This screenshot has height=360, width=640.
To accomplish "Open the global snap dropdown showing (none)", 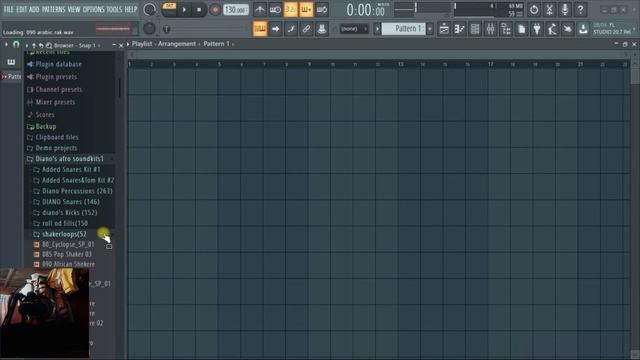I will (x=354, y=29).
